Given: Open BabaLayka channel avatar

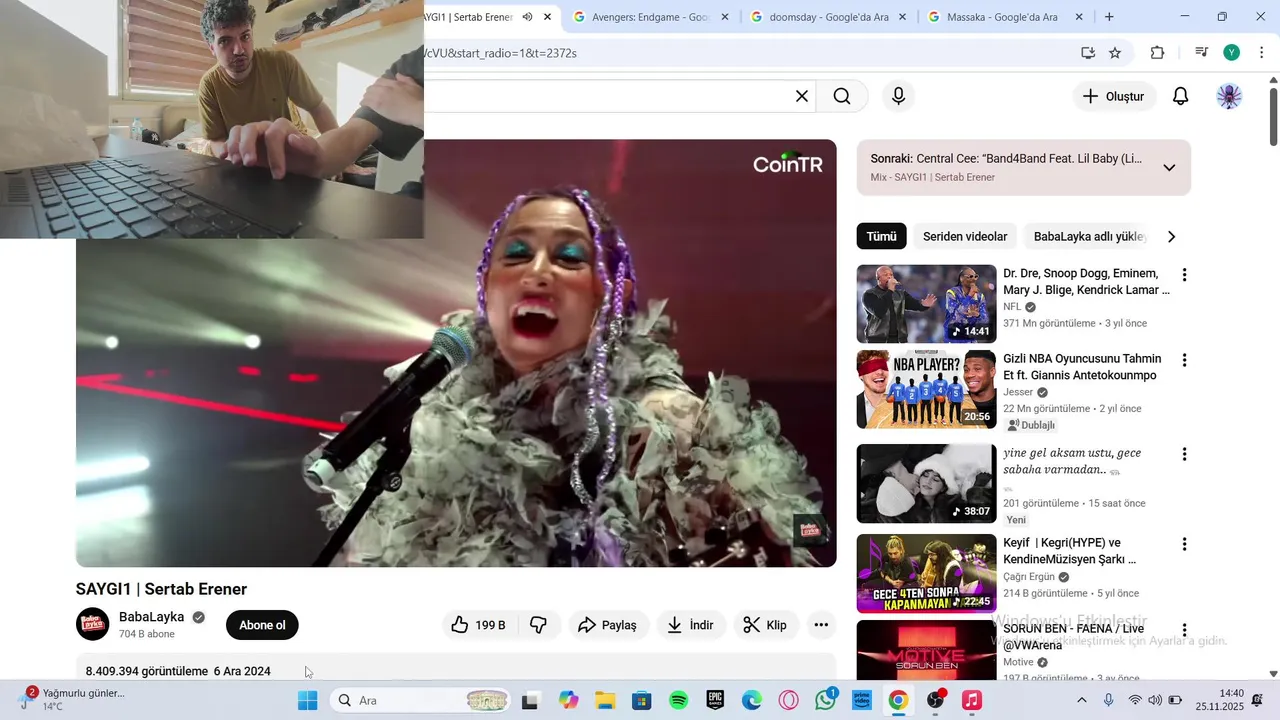Looking at the screenshot, I should point(93,624).
